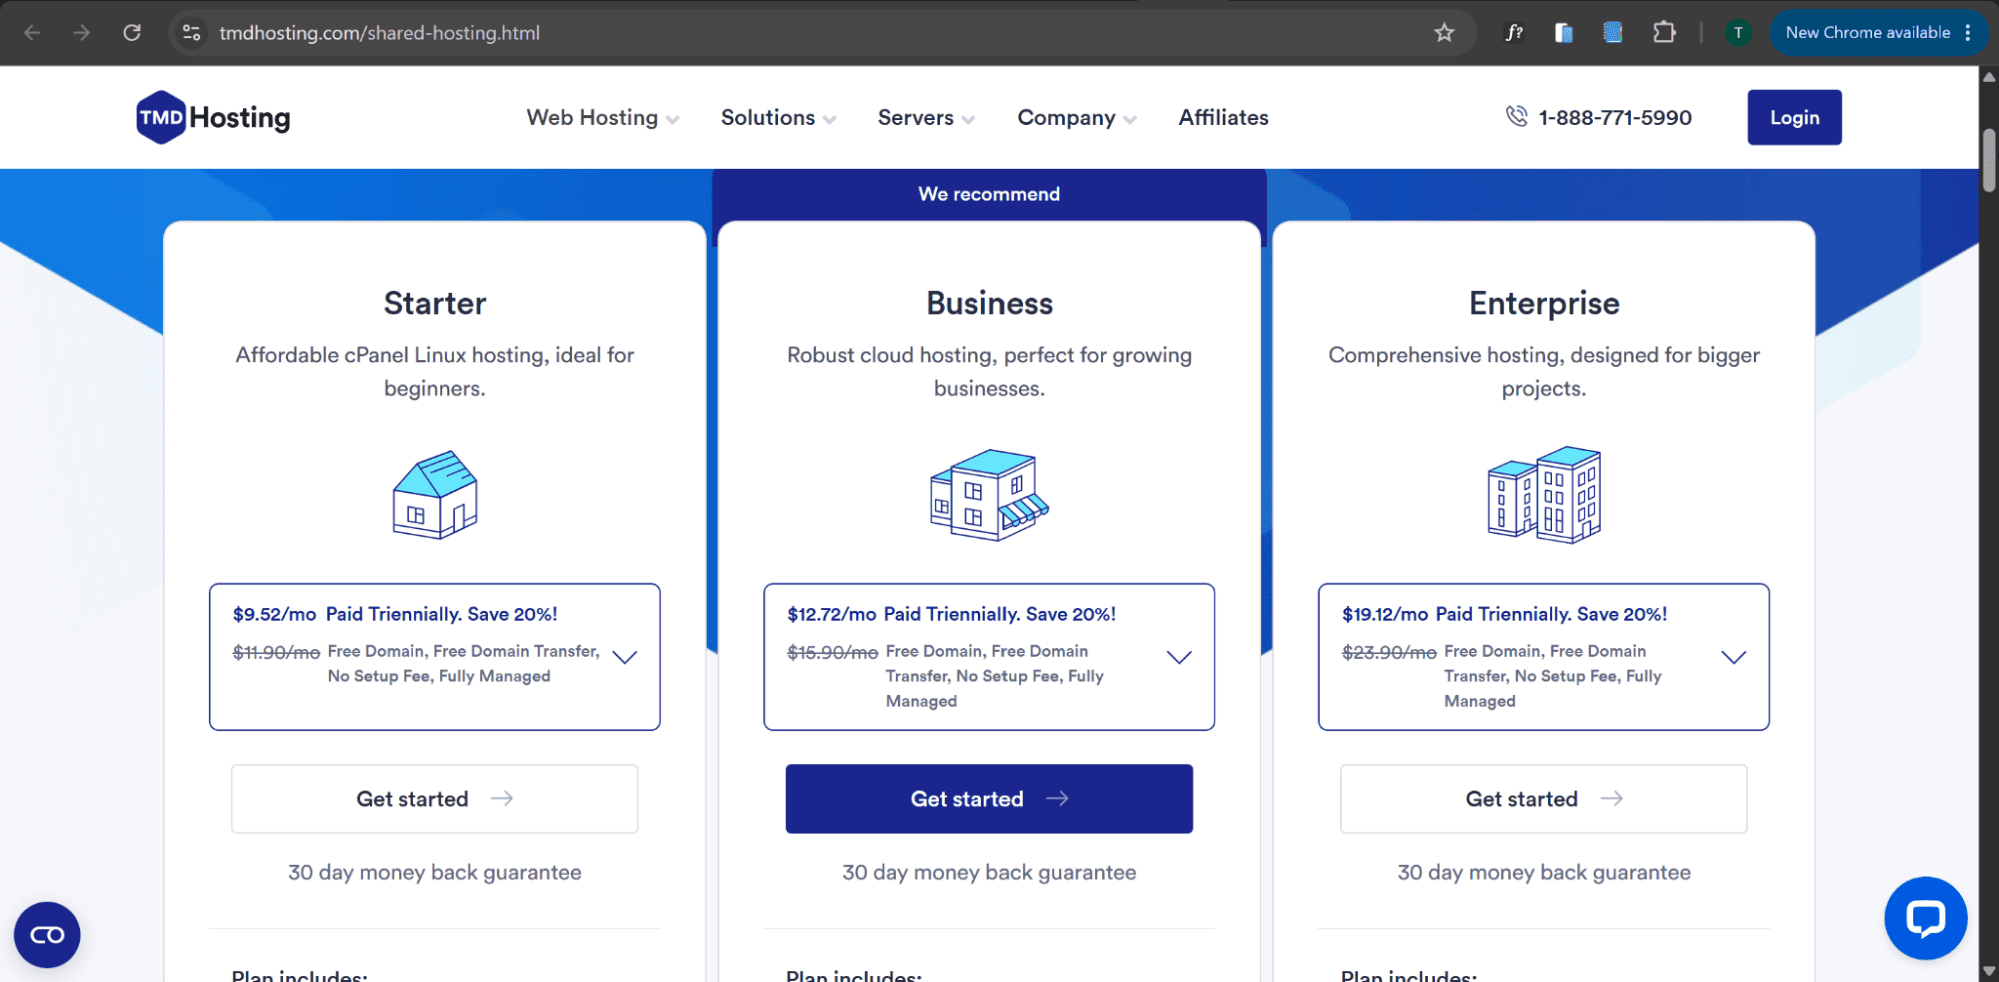Image resolution: width=1999 pixels, height=982 pixels.
Task: Click the TMD Hosting logo
Action: [x=213, y=117]
